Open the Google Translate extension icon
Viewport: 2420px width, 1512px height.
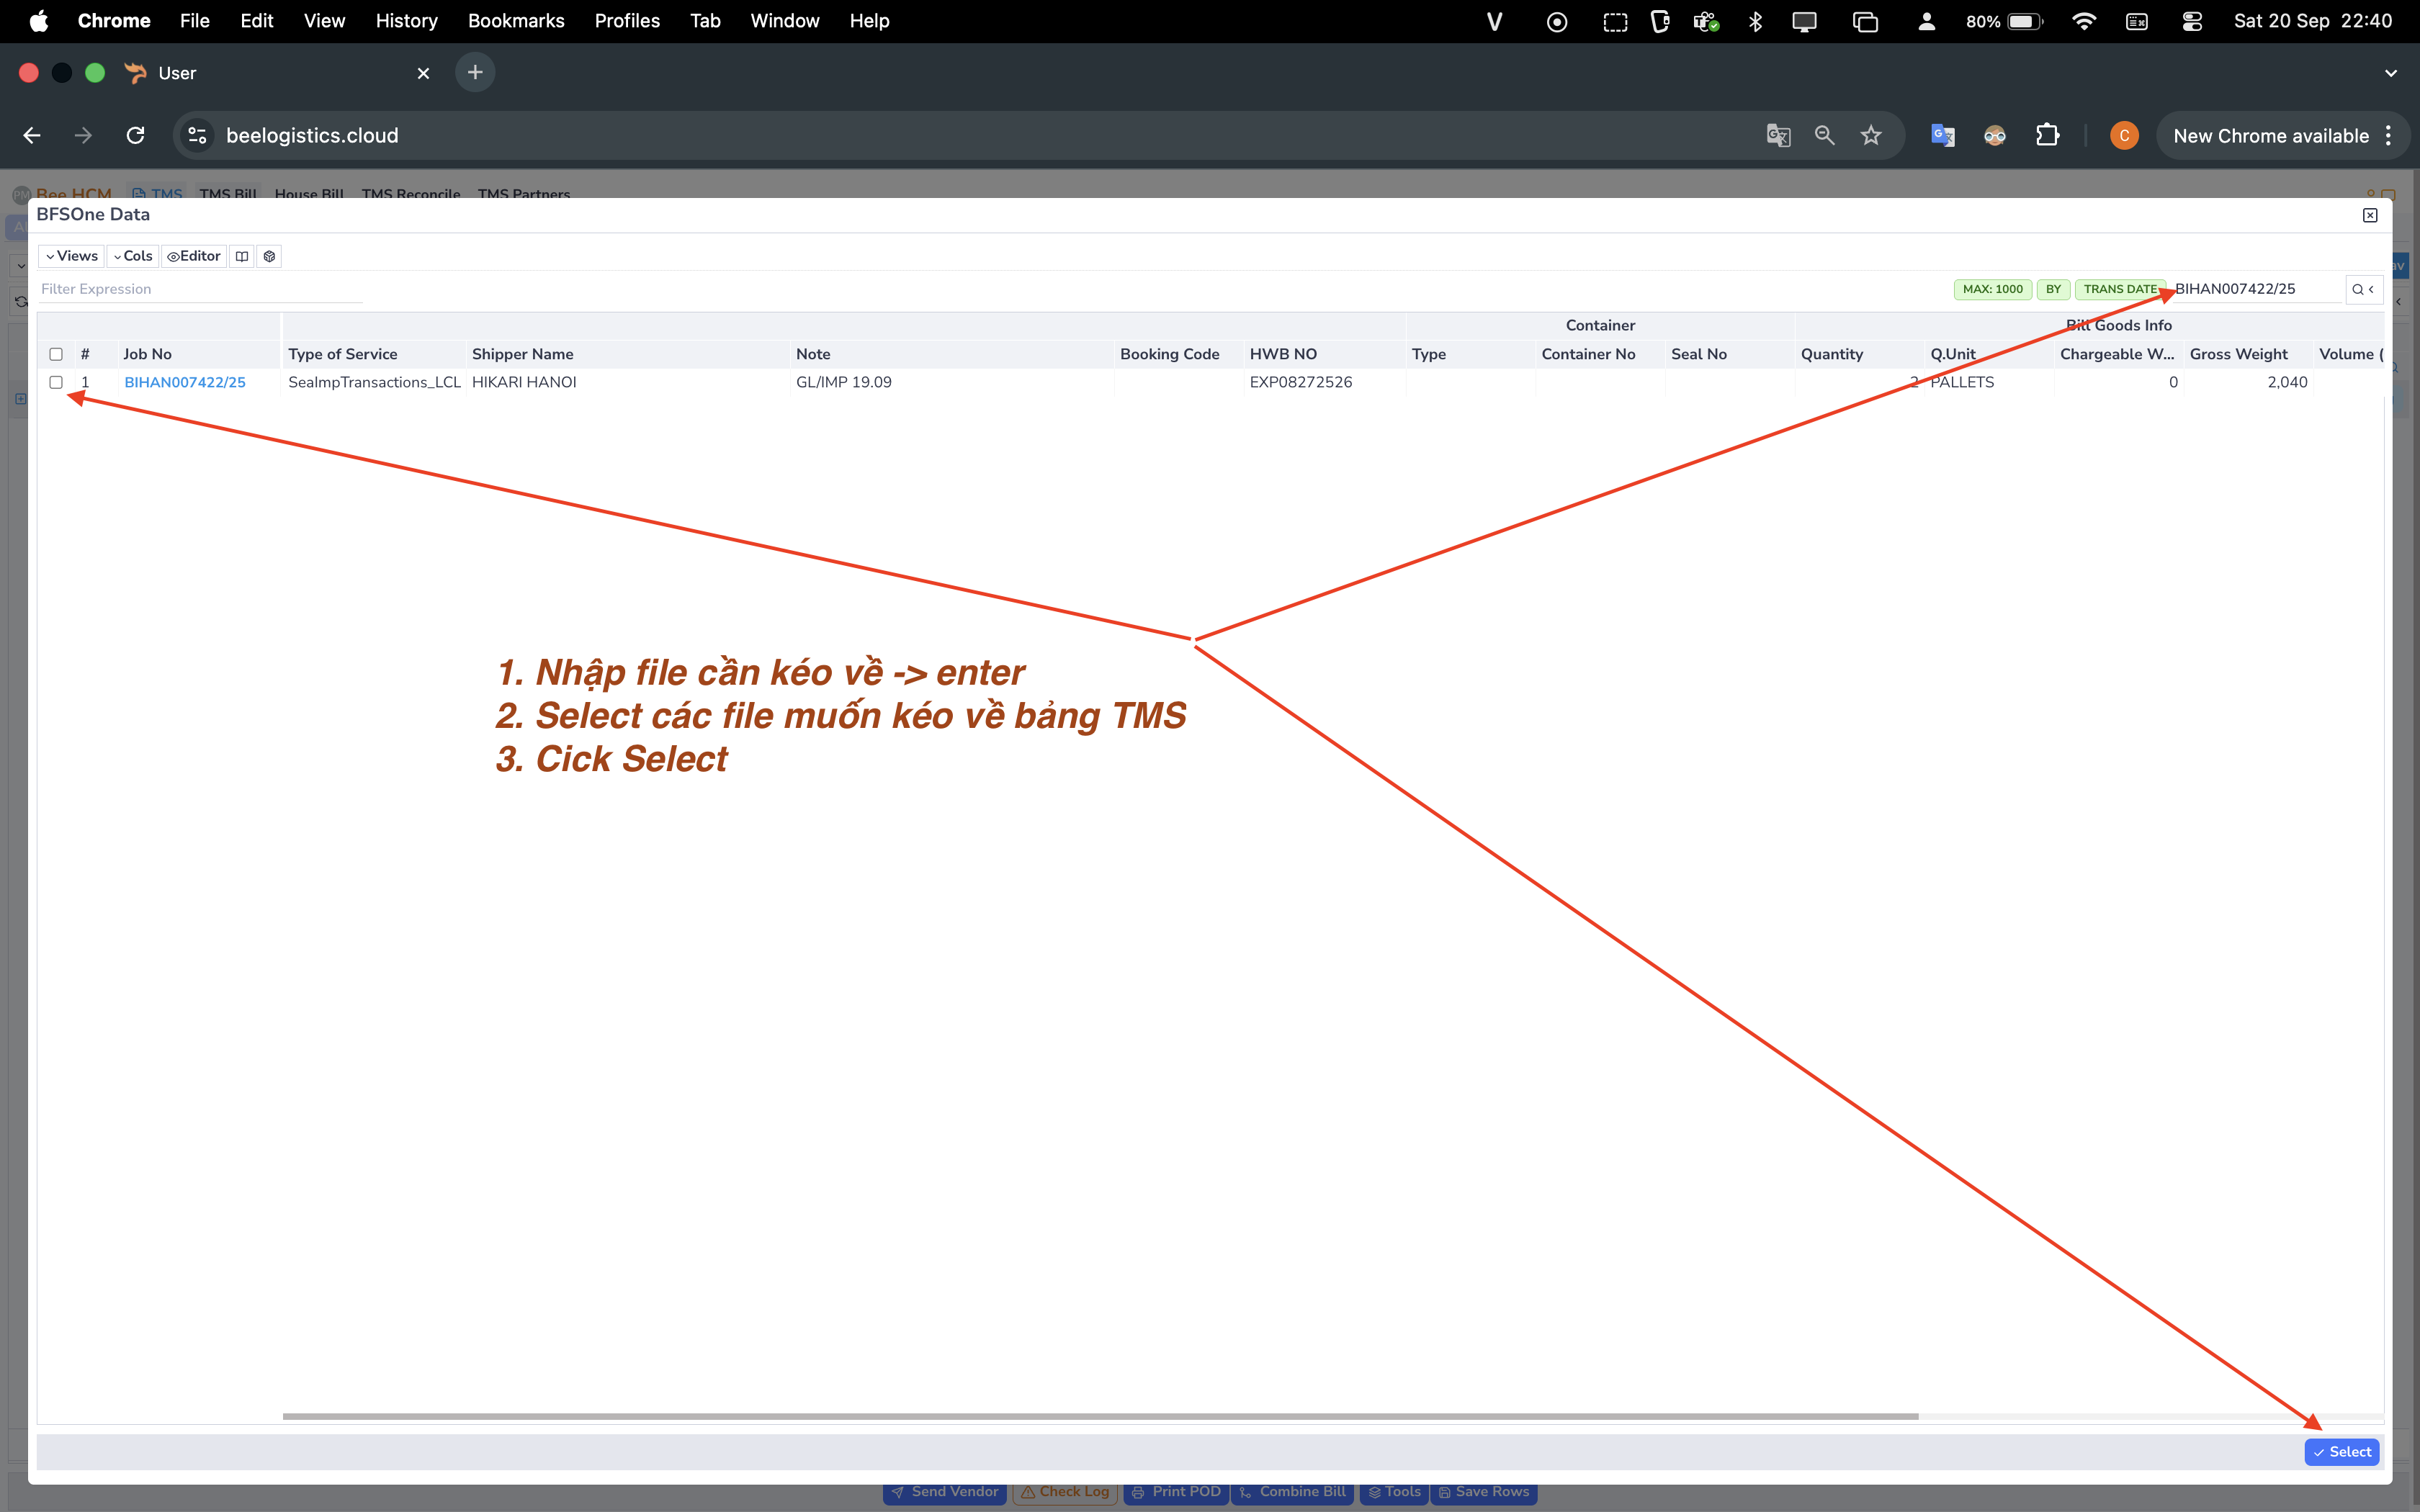pyautogui.click(x=1942, y=135)
